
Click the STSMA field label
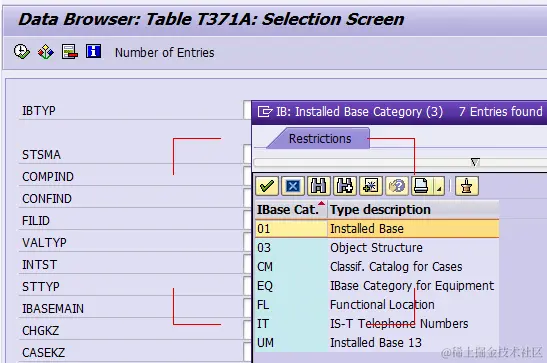click(x=42, y=155)
